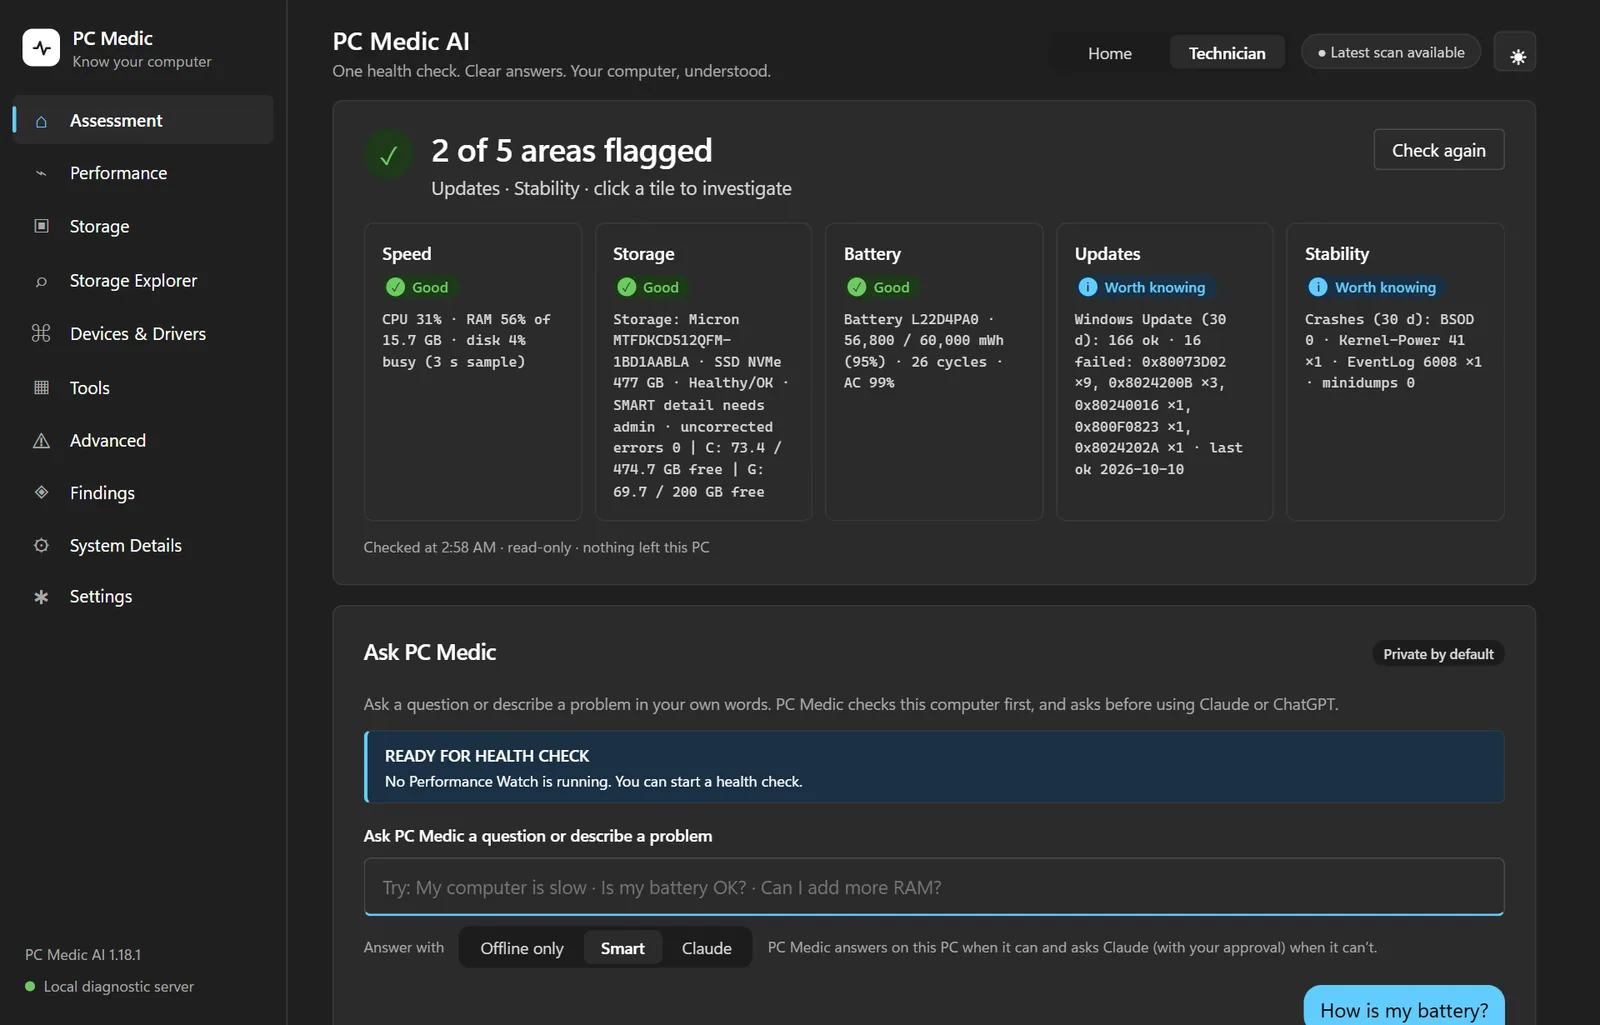
Task: Click the Ask PC Medic question input field
Action: coord(934,887)
